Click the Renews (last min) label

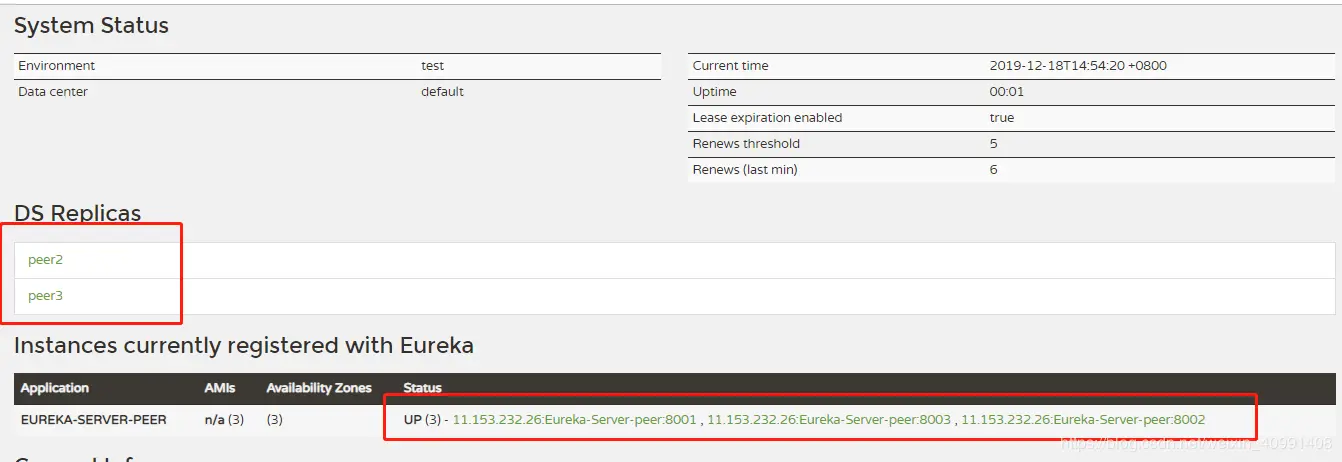[x=745, y=170]
